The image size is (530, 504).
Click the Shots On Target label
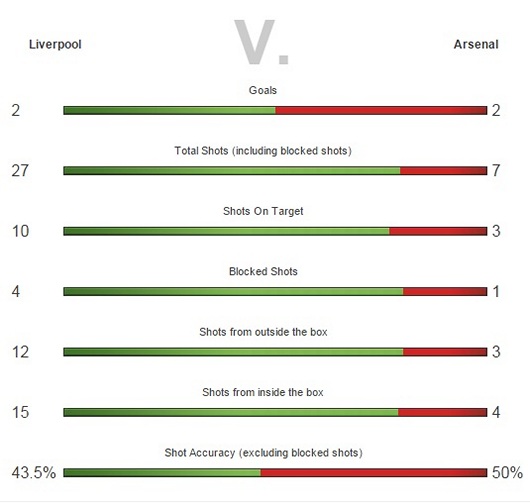click(263, 211)
